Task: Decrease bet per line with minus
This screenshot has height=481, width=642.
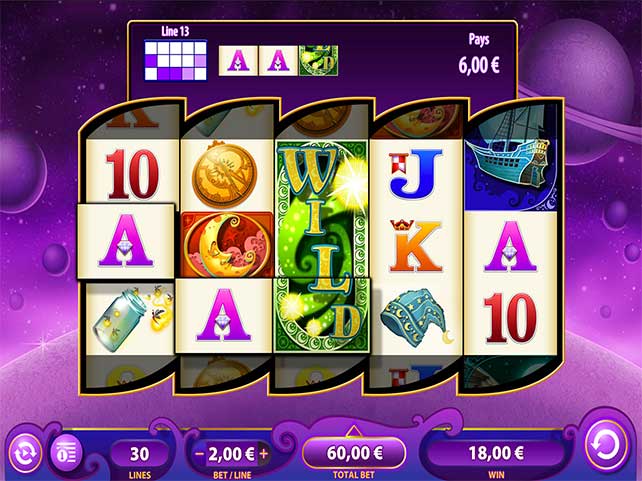Action: [199, 454]
